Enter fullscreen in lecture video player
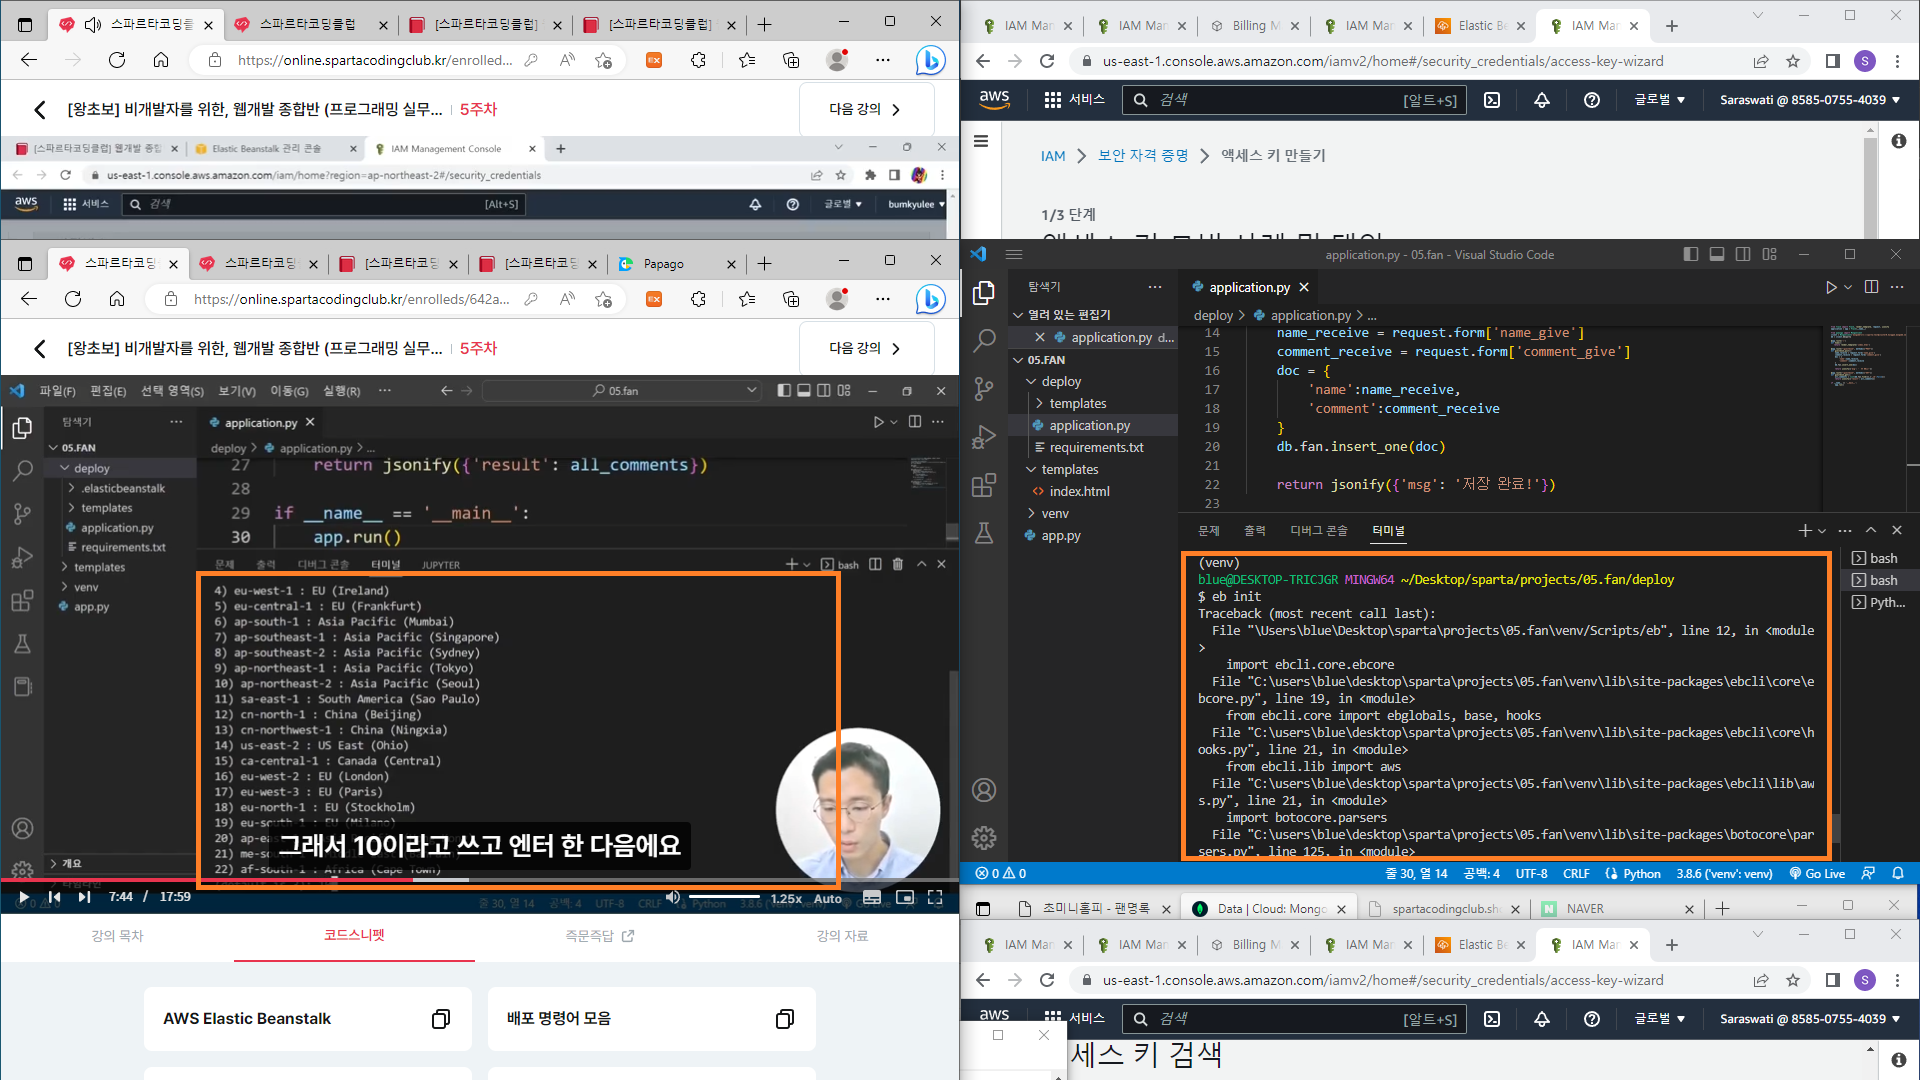The image size is (1920, 1080). (935, 897)
